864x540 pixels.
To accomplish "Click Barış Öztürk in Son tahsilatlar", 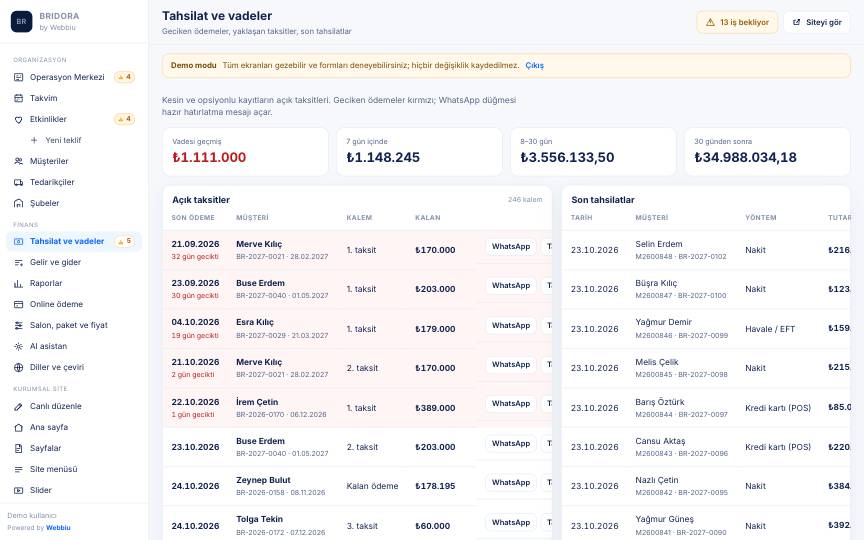I will click(660, 402).
